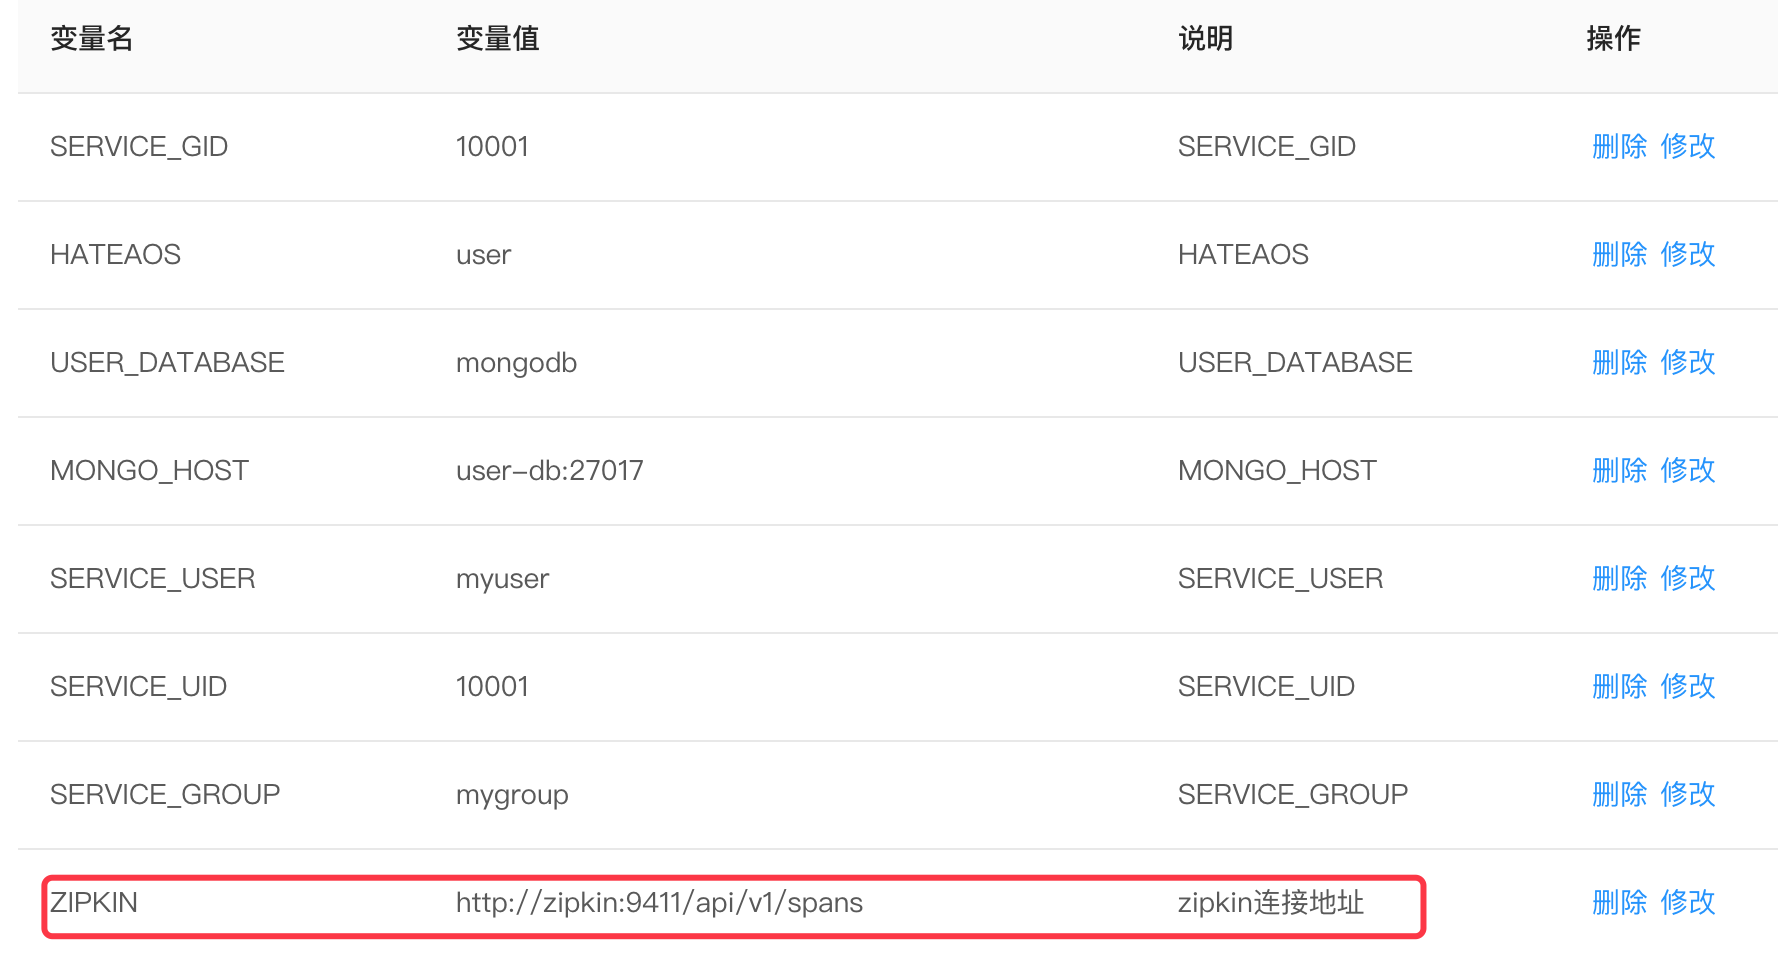Select the SERVICE_USER variable name cell
The height and width of the screenshot is (954, 1778).
(x=153, y=579)
